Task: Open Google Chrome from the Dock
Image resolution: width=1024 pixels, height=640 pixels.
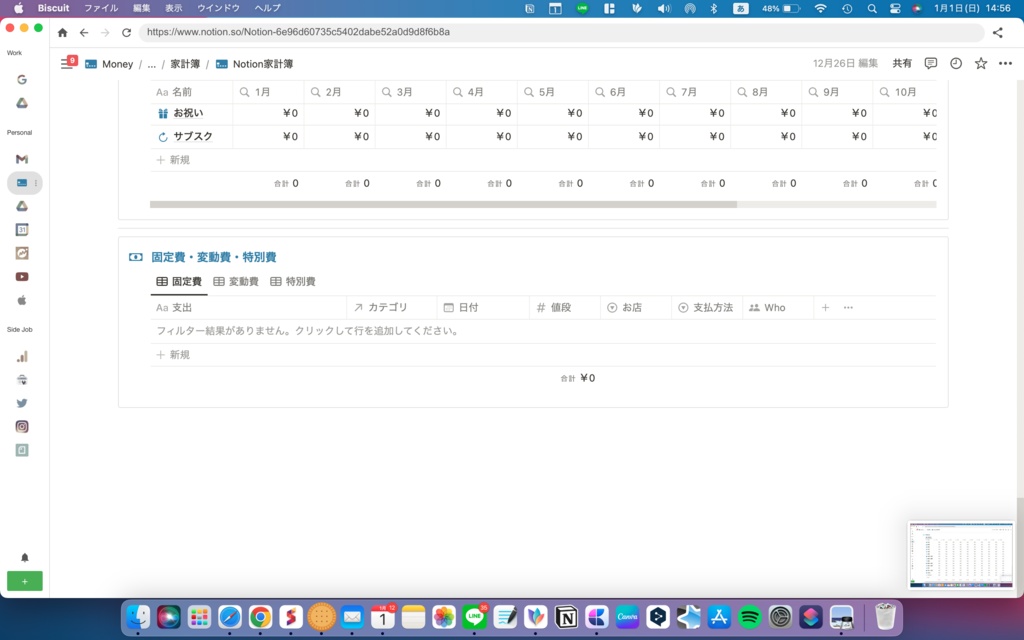Action: click(260, 616)
